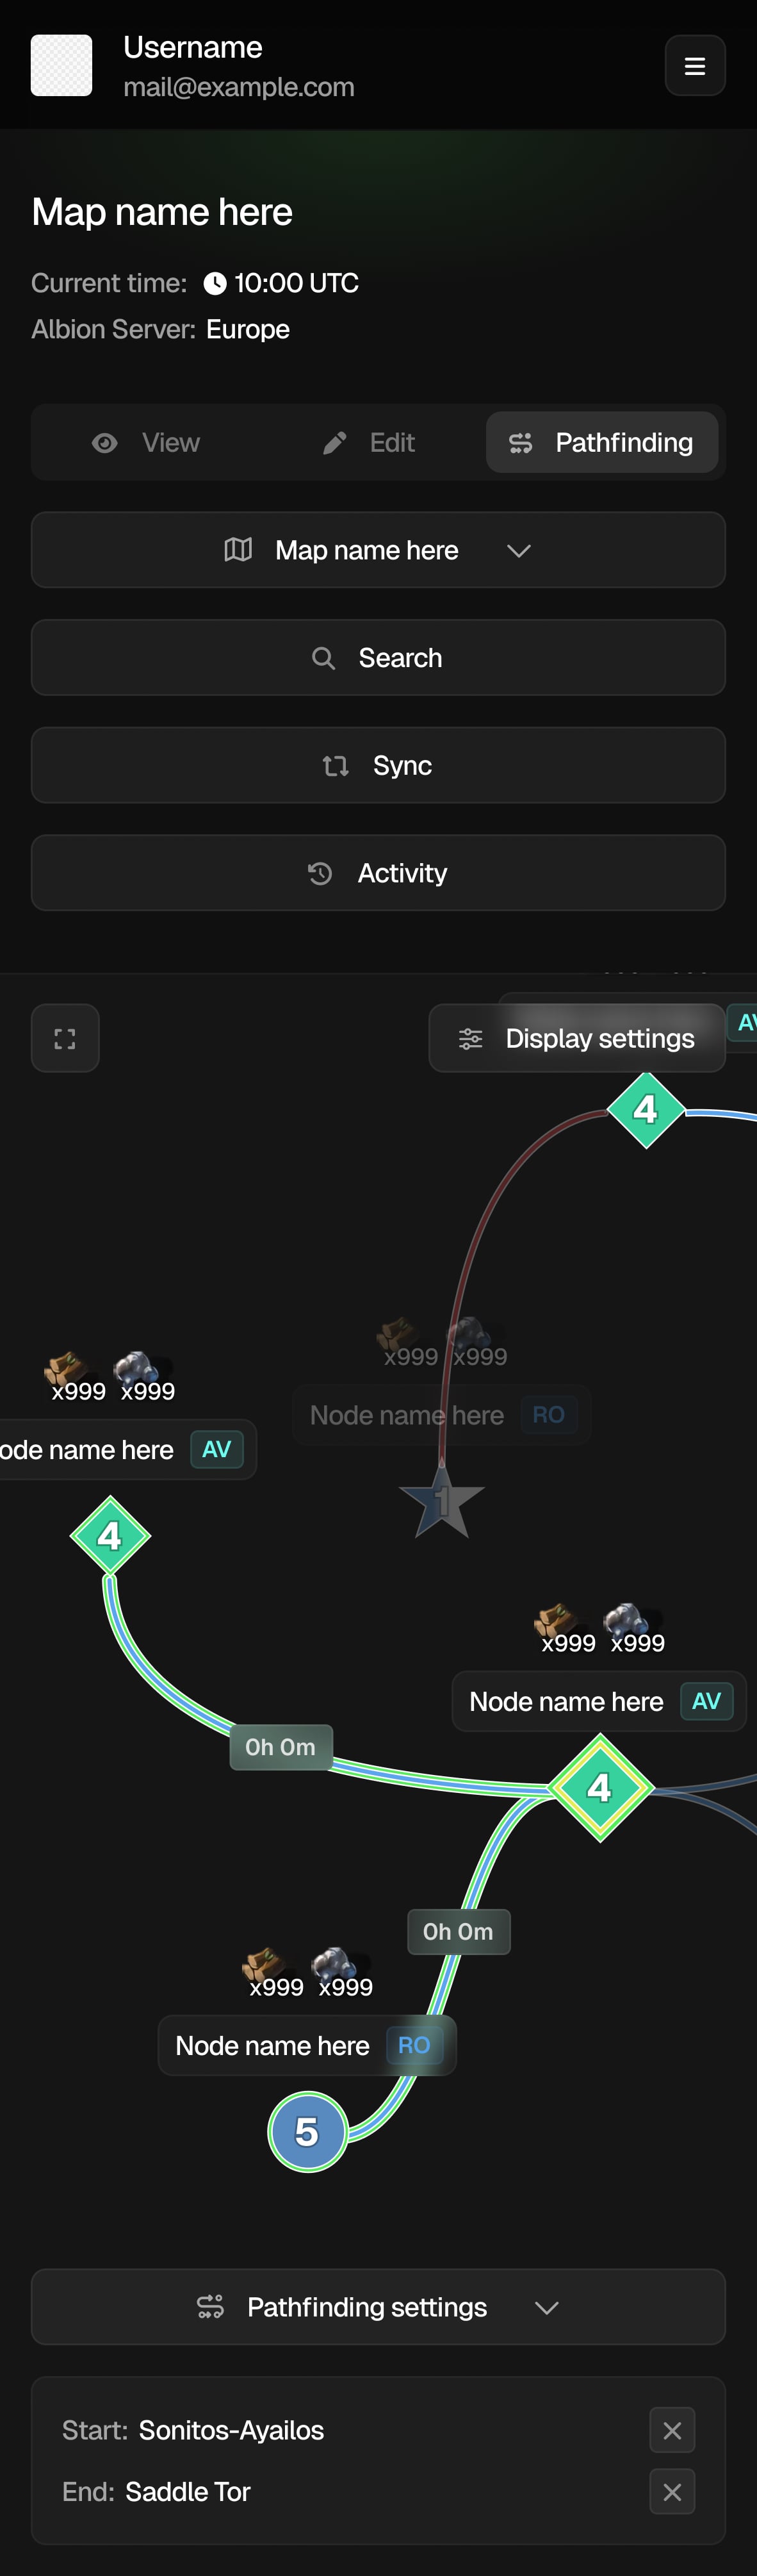Open the hamburger menu button
This screenshot has height=2576, width=757.
tap(695, 66)
